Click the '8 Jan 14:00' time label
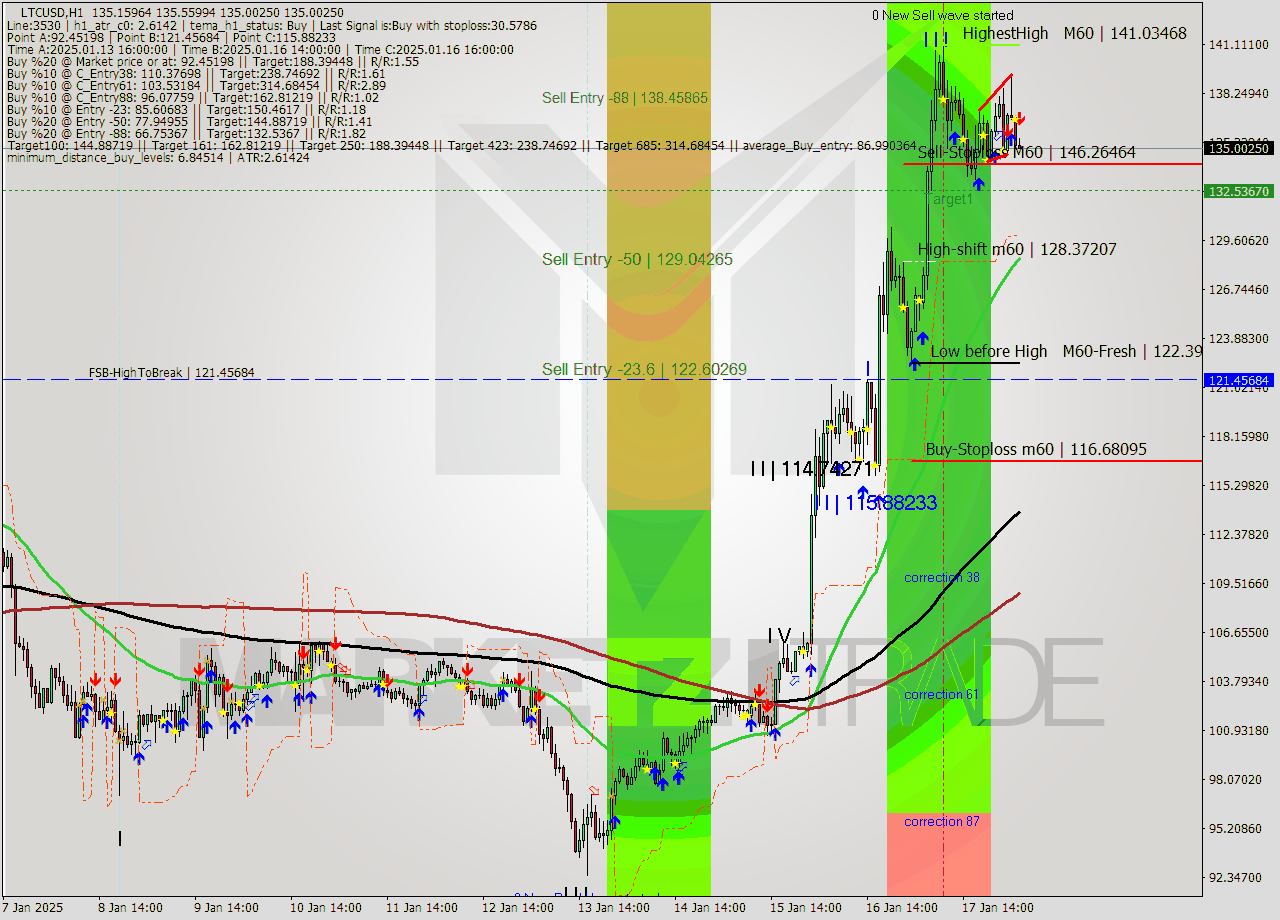This screenshot has width=1280, height=920. tap(131, 908)
